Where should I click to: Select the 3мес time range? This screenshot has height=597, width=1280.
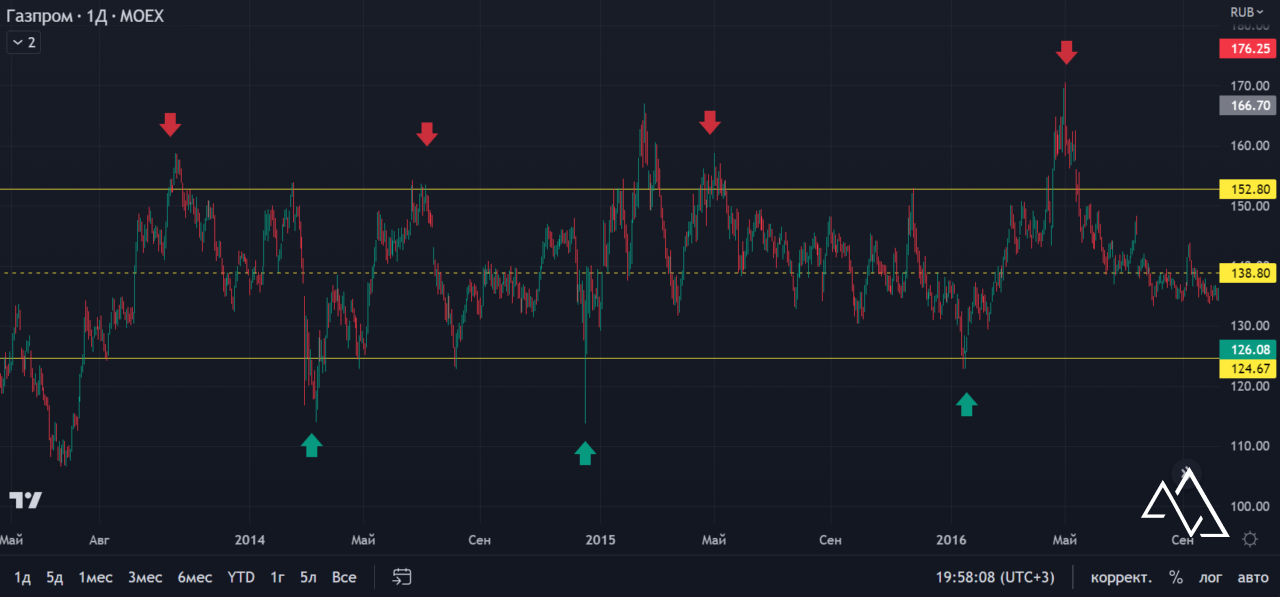145,577
